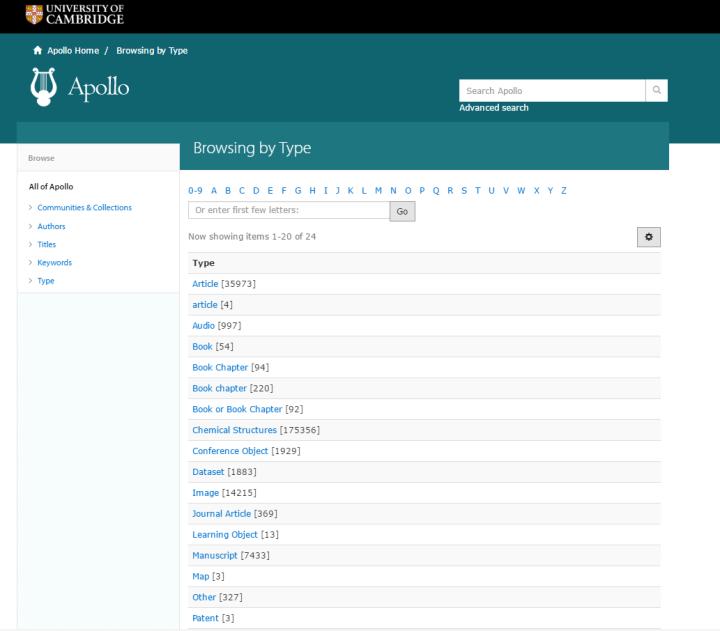Expand the Keywords browse option

tap(54, 263)
